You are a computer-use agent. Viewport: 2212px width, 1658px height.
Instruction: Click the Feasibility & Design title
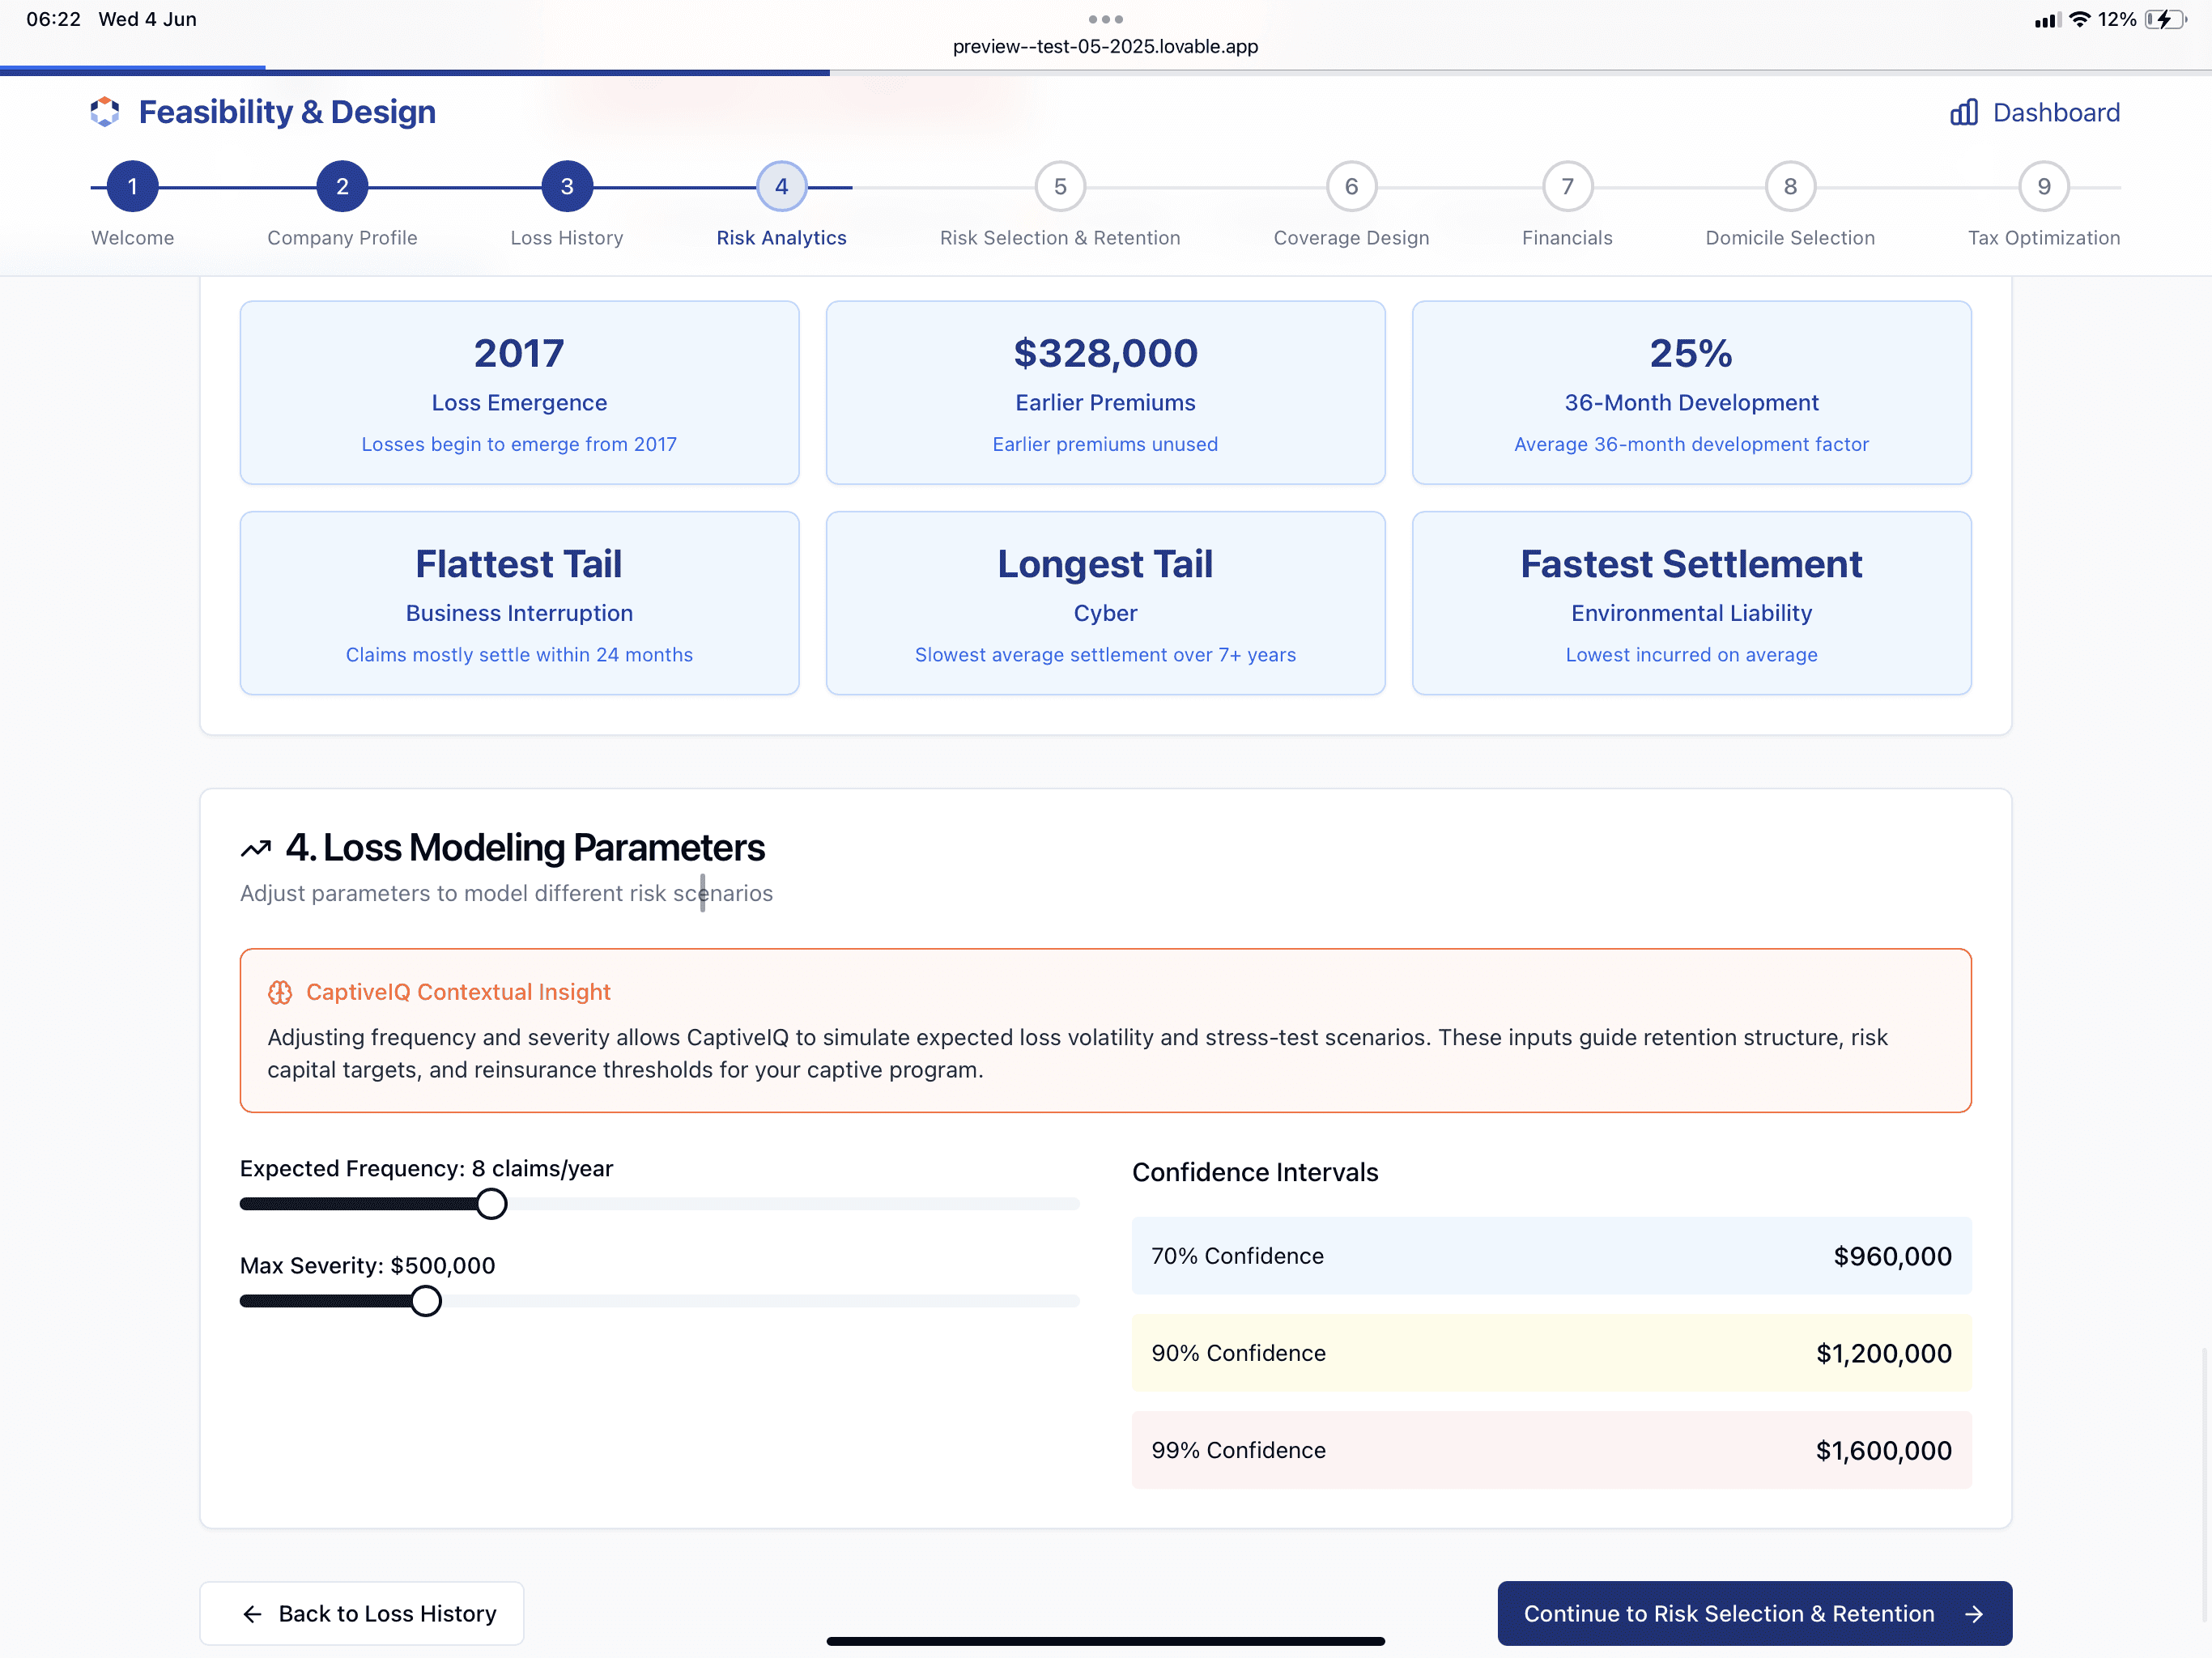coord(287,112)
